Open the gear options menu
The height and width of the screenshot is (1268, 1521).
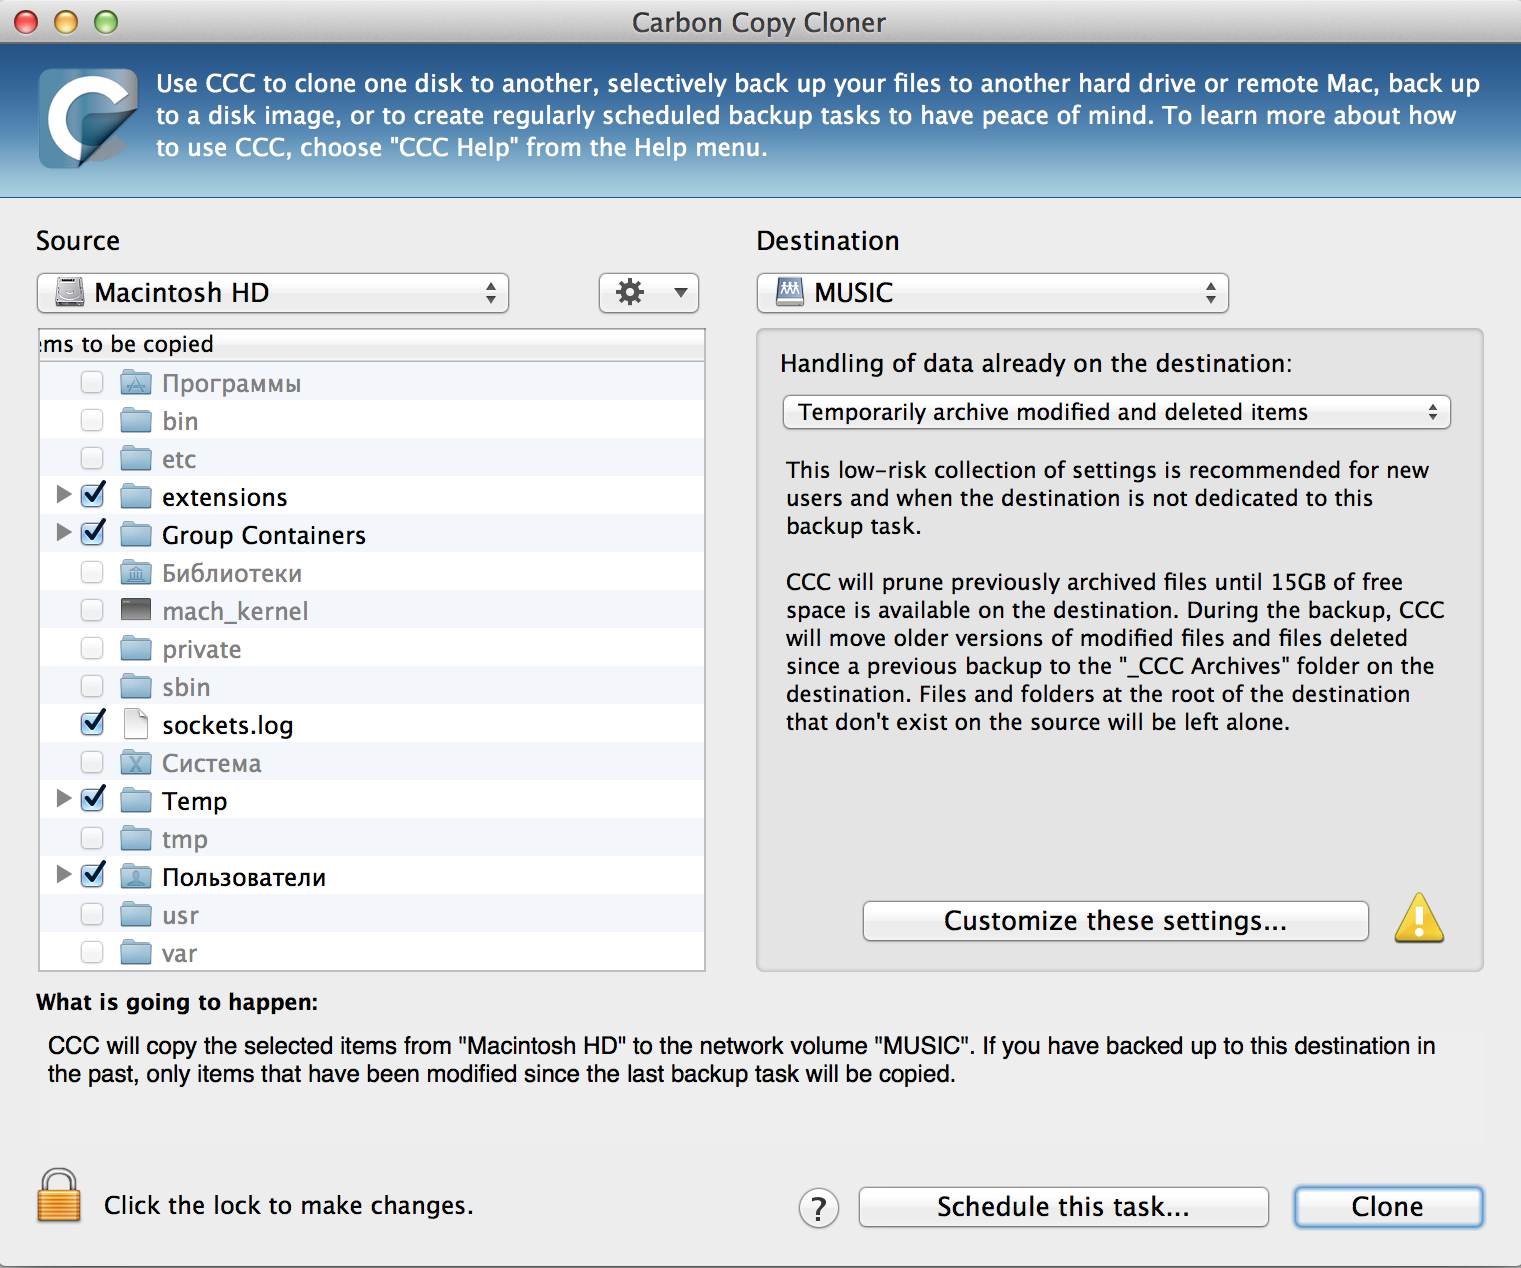coord(649,293)
